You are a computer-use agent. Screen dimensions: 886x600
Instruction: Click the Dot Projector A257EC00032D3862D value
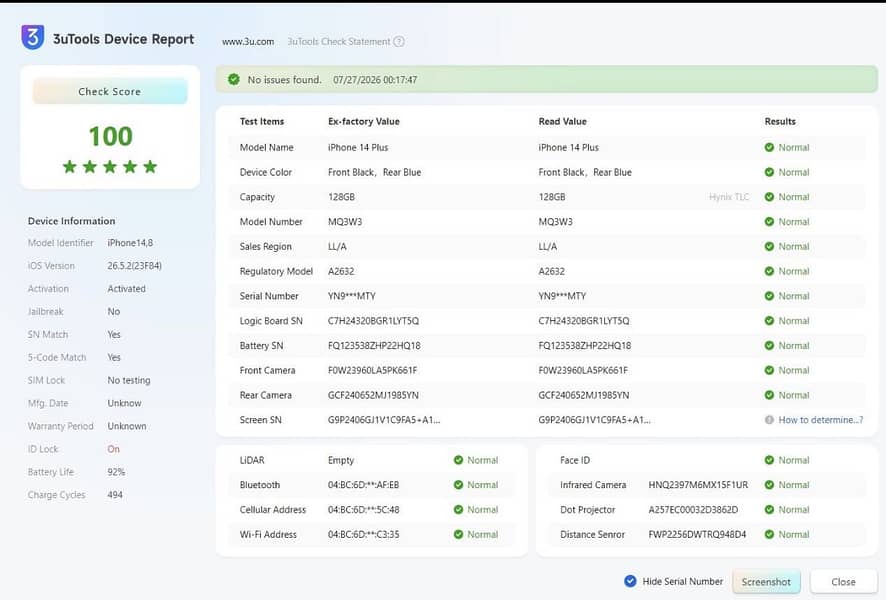(693, 510)
